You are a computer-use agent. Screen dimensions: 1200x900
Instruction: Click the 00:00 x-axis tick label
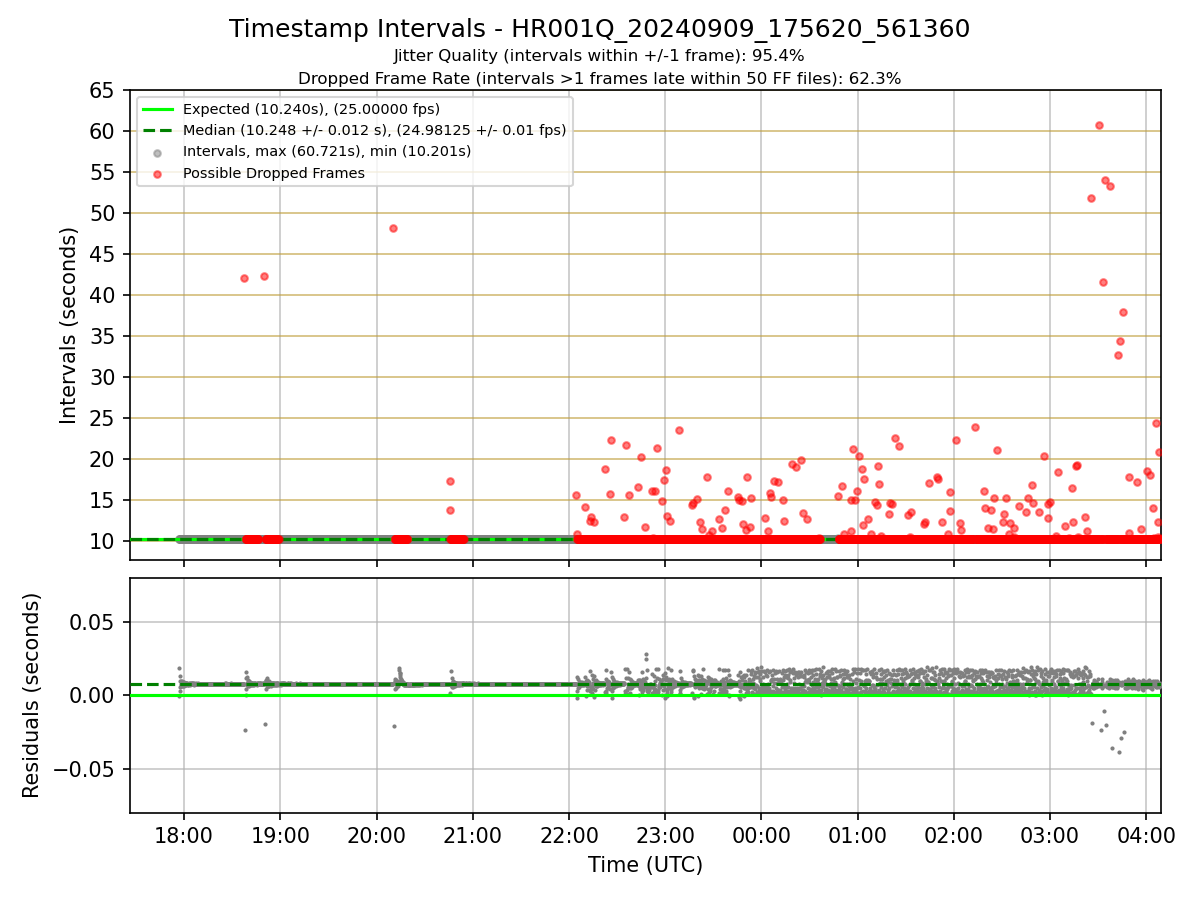tap(761, 834)
